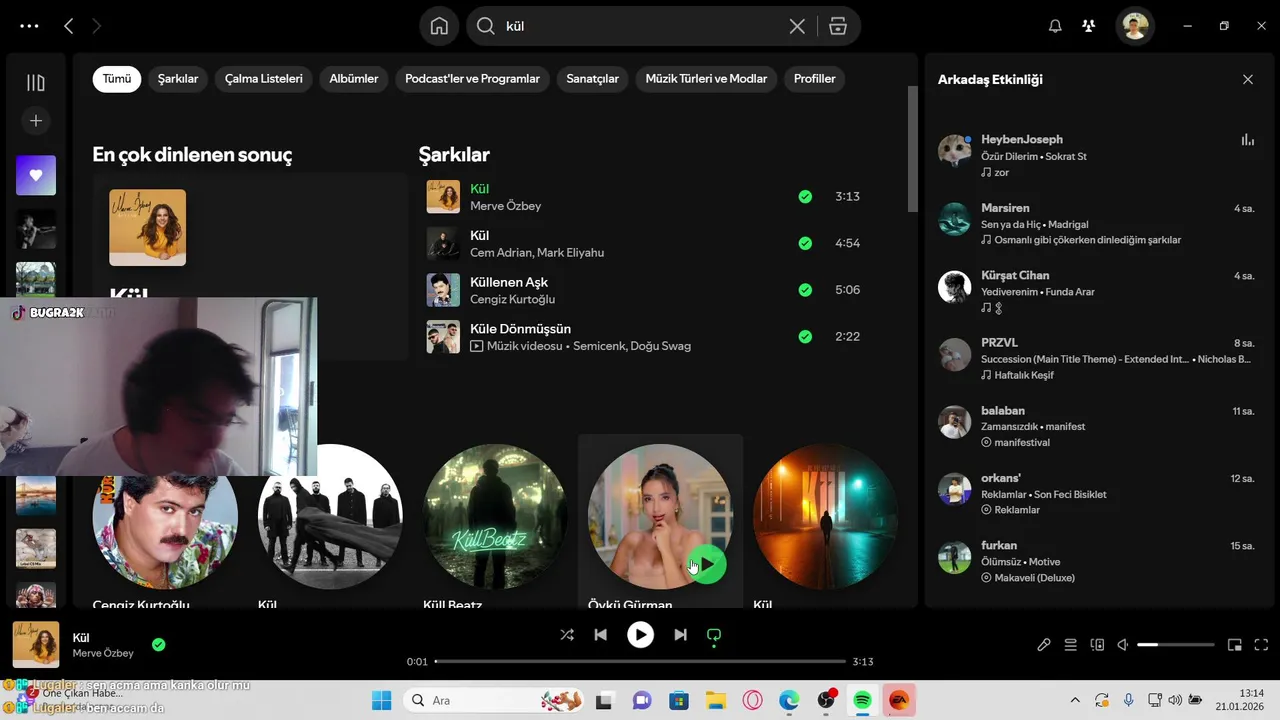Open the Cem Adrian, Mark Eliyahu artist link
Screen dimensions: 1280x720
537,253
